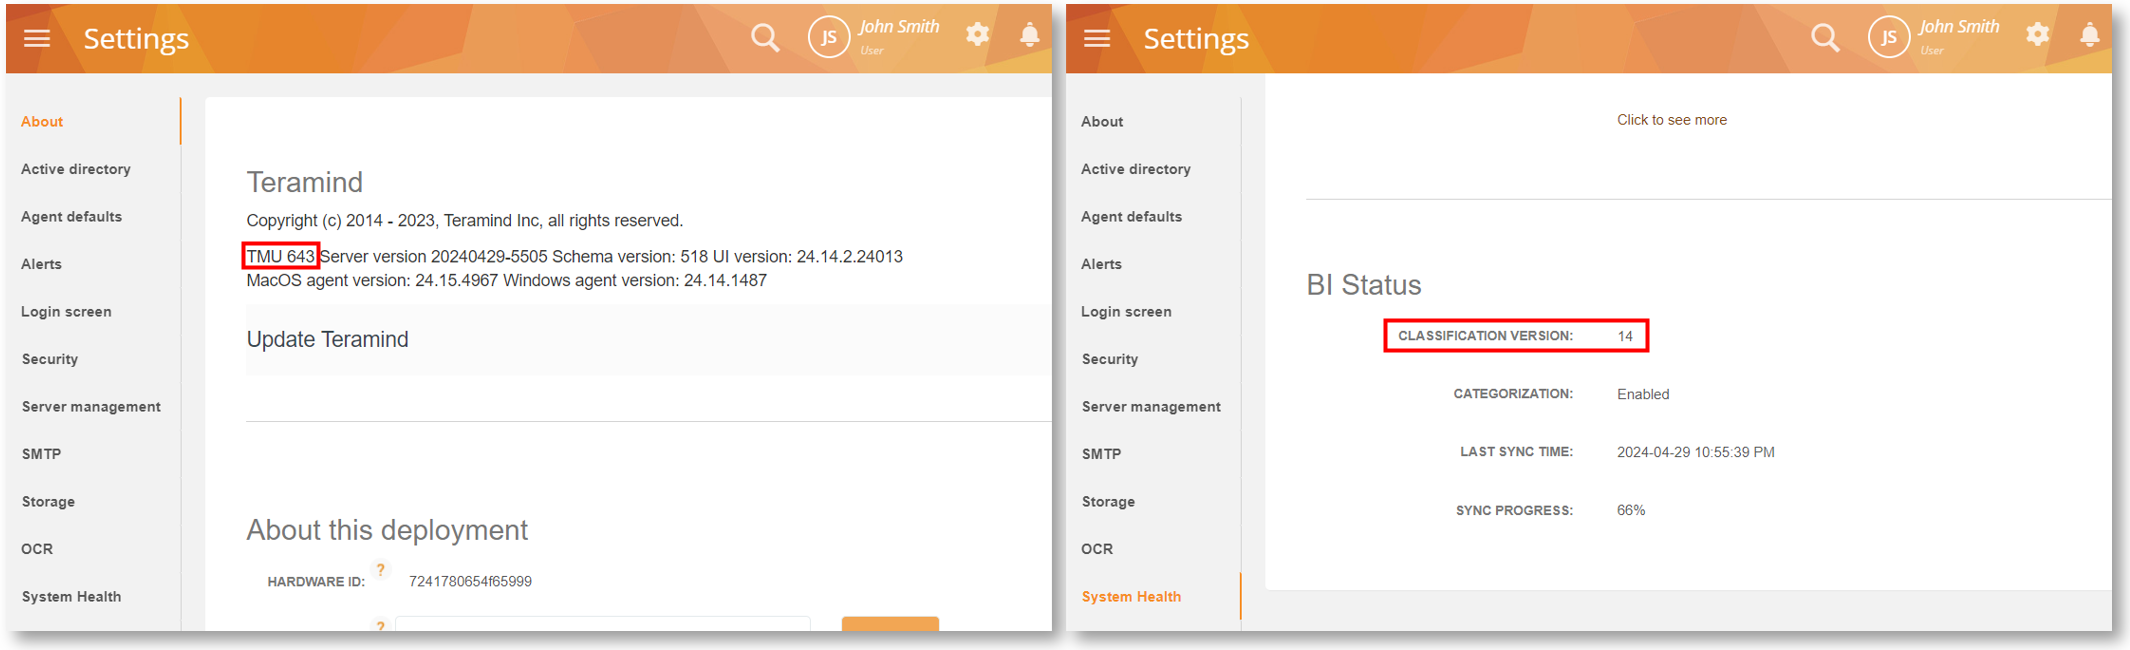
Task: Click classification version value 14
Action: [x=1625, y=336]
